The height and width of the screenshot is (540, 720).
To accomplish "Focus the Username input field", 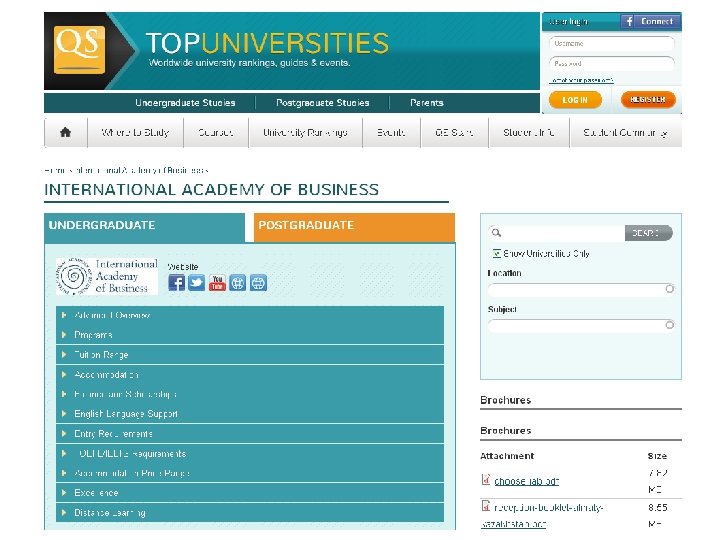I will click(x=612, y=44).
